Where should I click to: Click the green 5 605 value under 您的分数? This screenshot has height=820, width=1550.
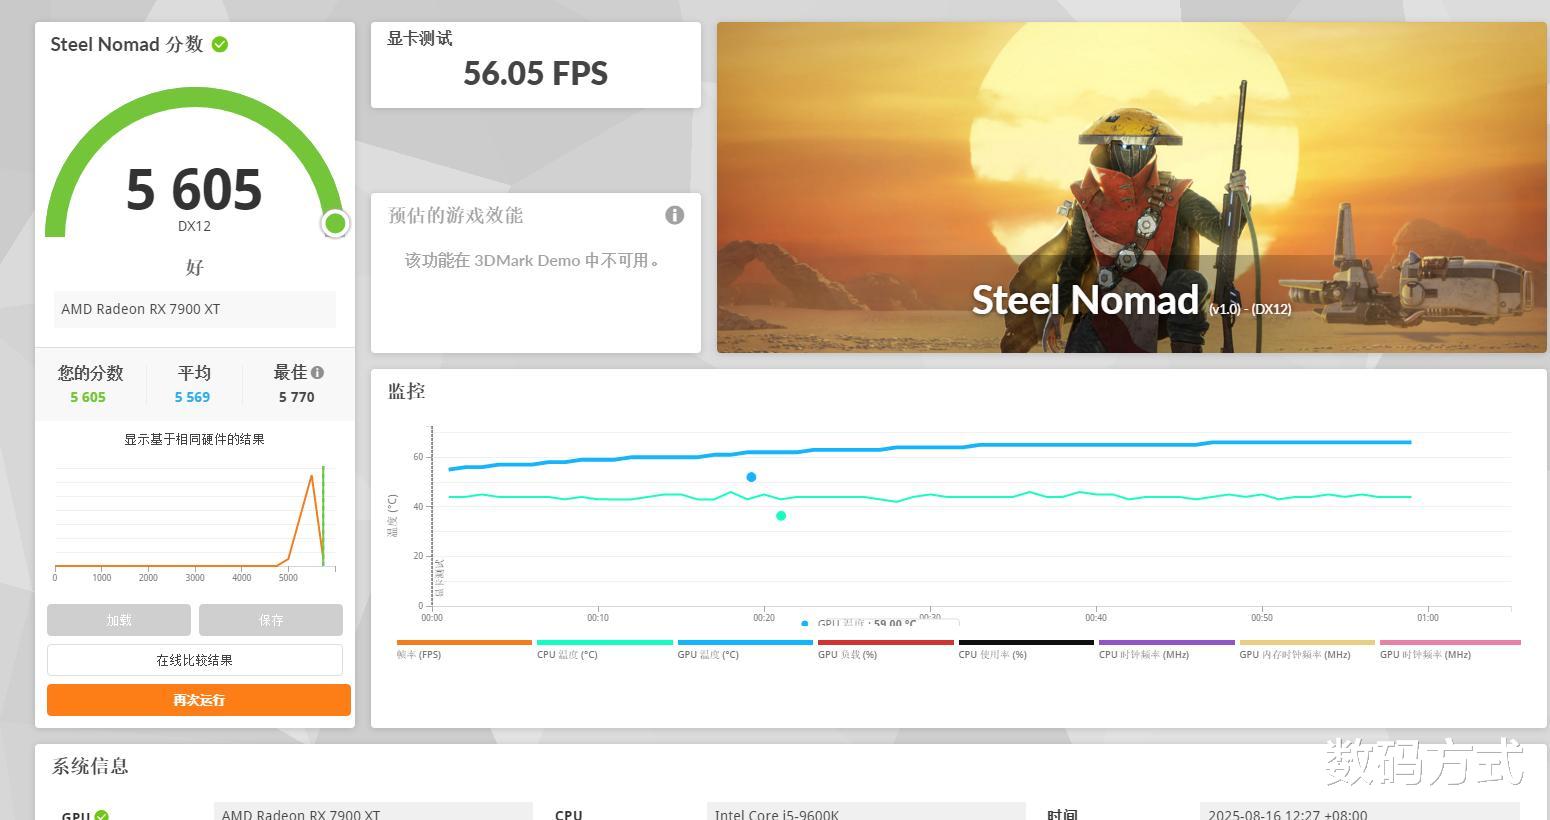coord(88,397)
